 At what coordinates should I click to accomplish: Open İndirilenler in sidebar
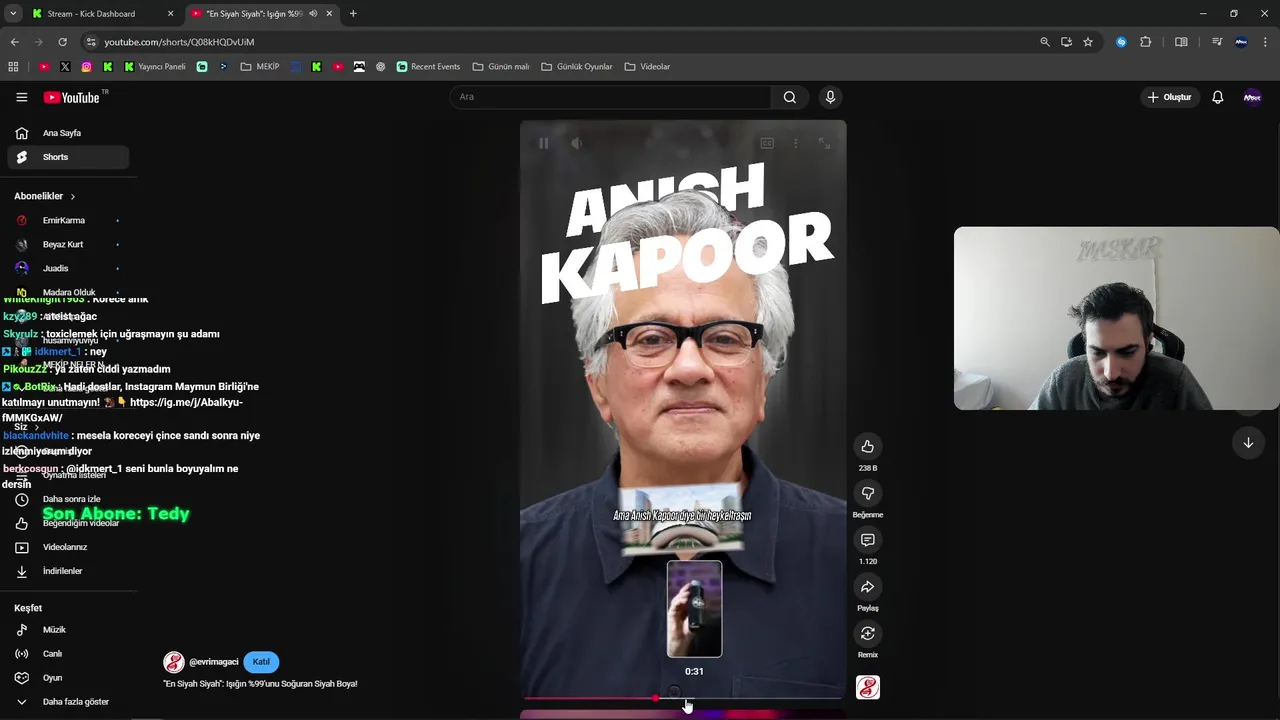(x=68, y=571)
